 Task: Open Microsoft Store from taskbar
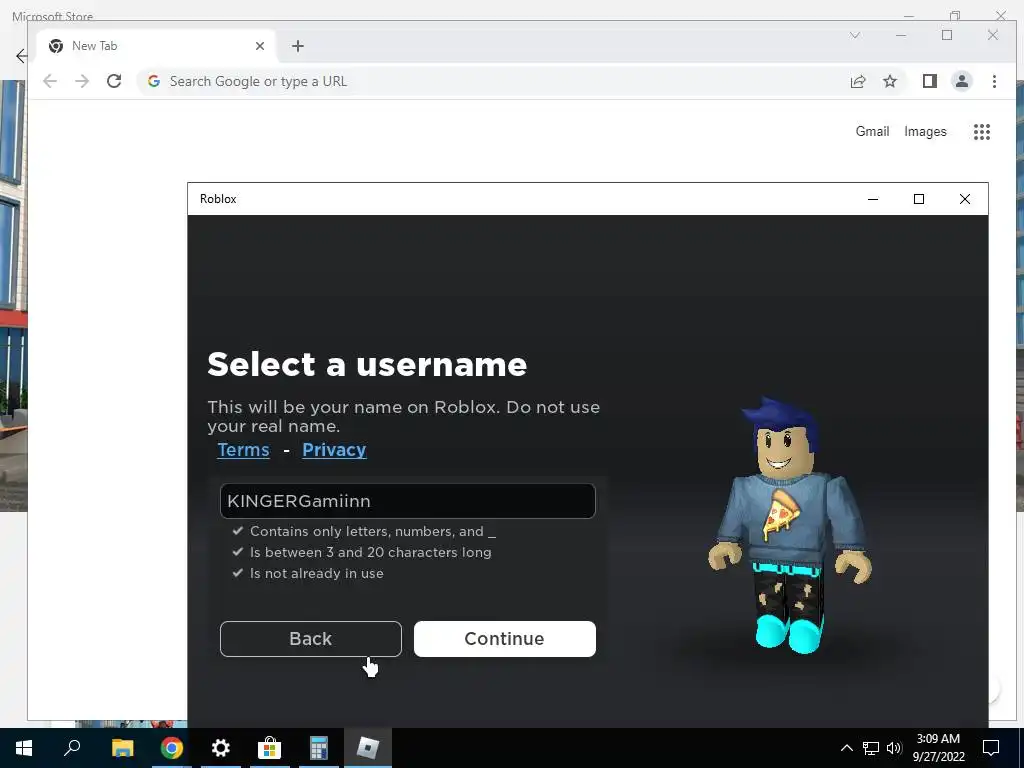270,748
